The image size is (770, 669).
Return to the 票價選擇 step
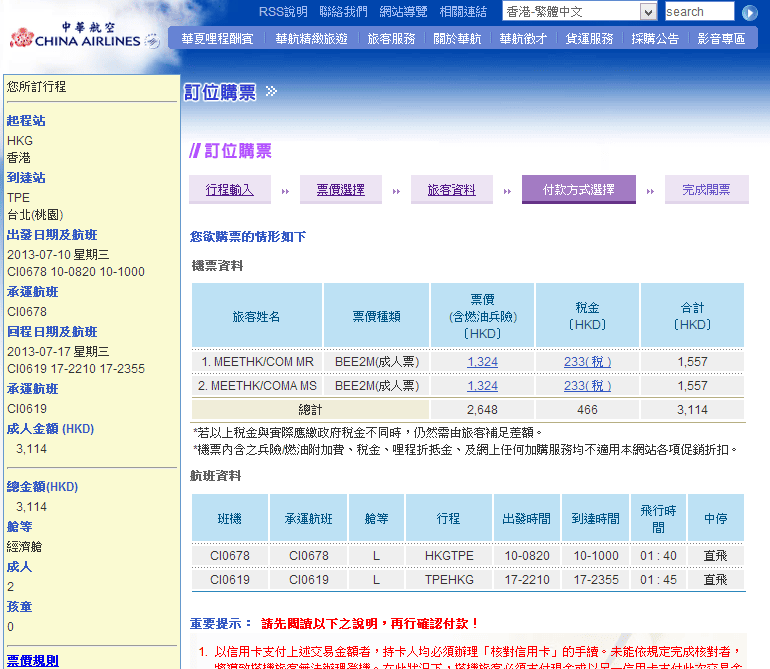click(341, 189)
